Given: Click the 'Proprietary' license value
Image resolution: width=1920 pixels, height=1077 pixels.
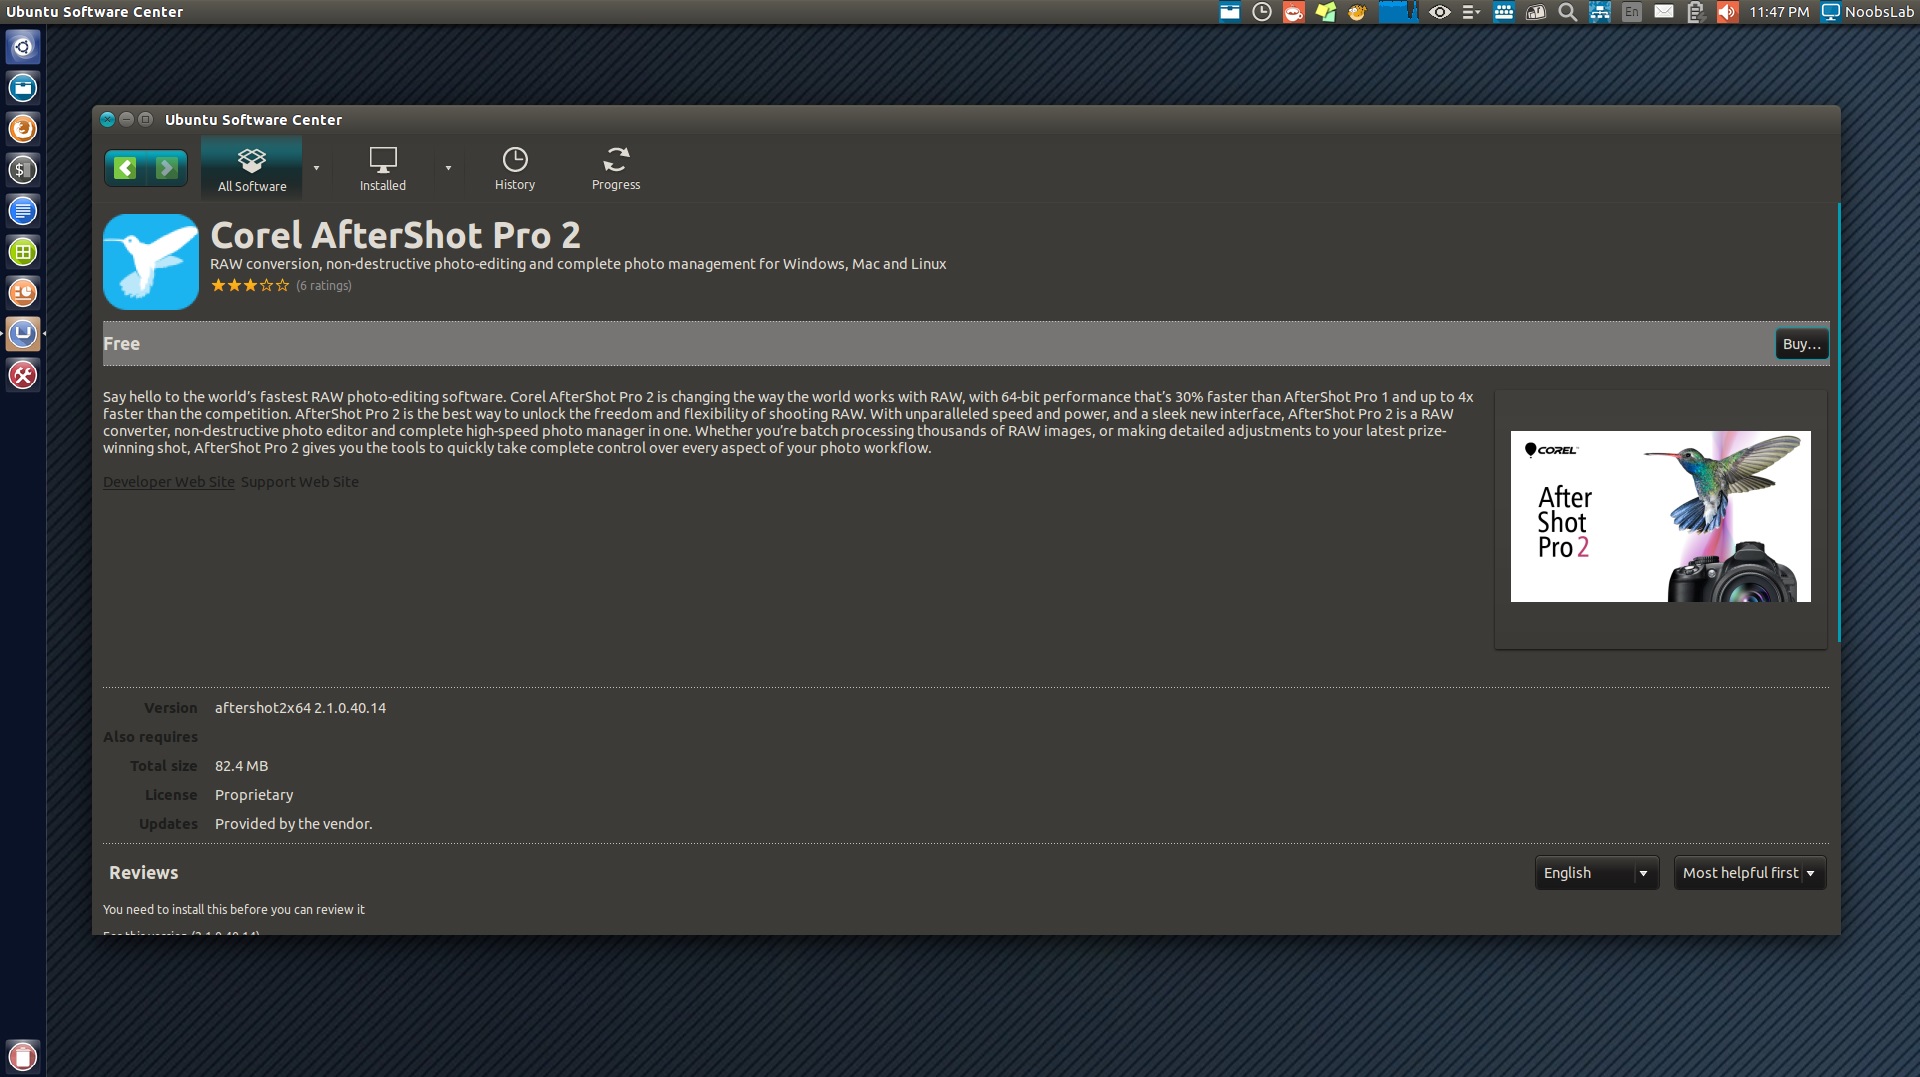Looking at the screenshot, I should click(x=254, y=795).
